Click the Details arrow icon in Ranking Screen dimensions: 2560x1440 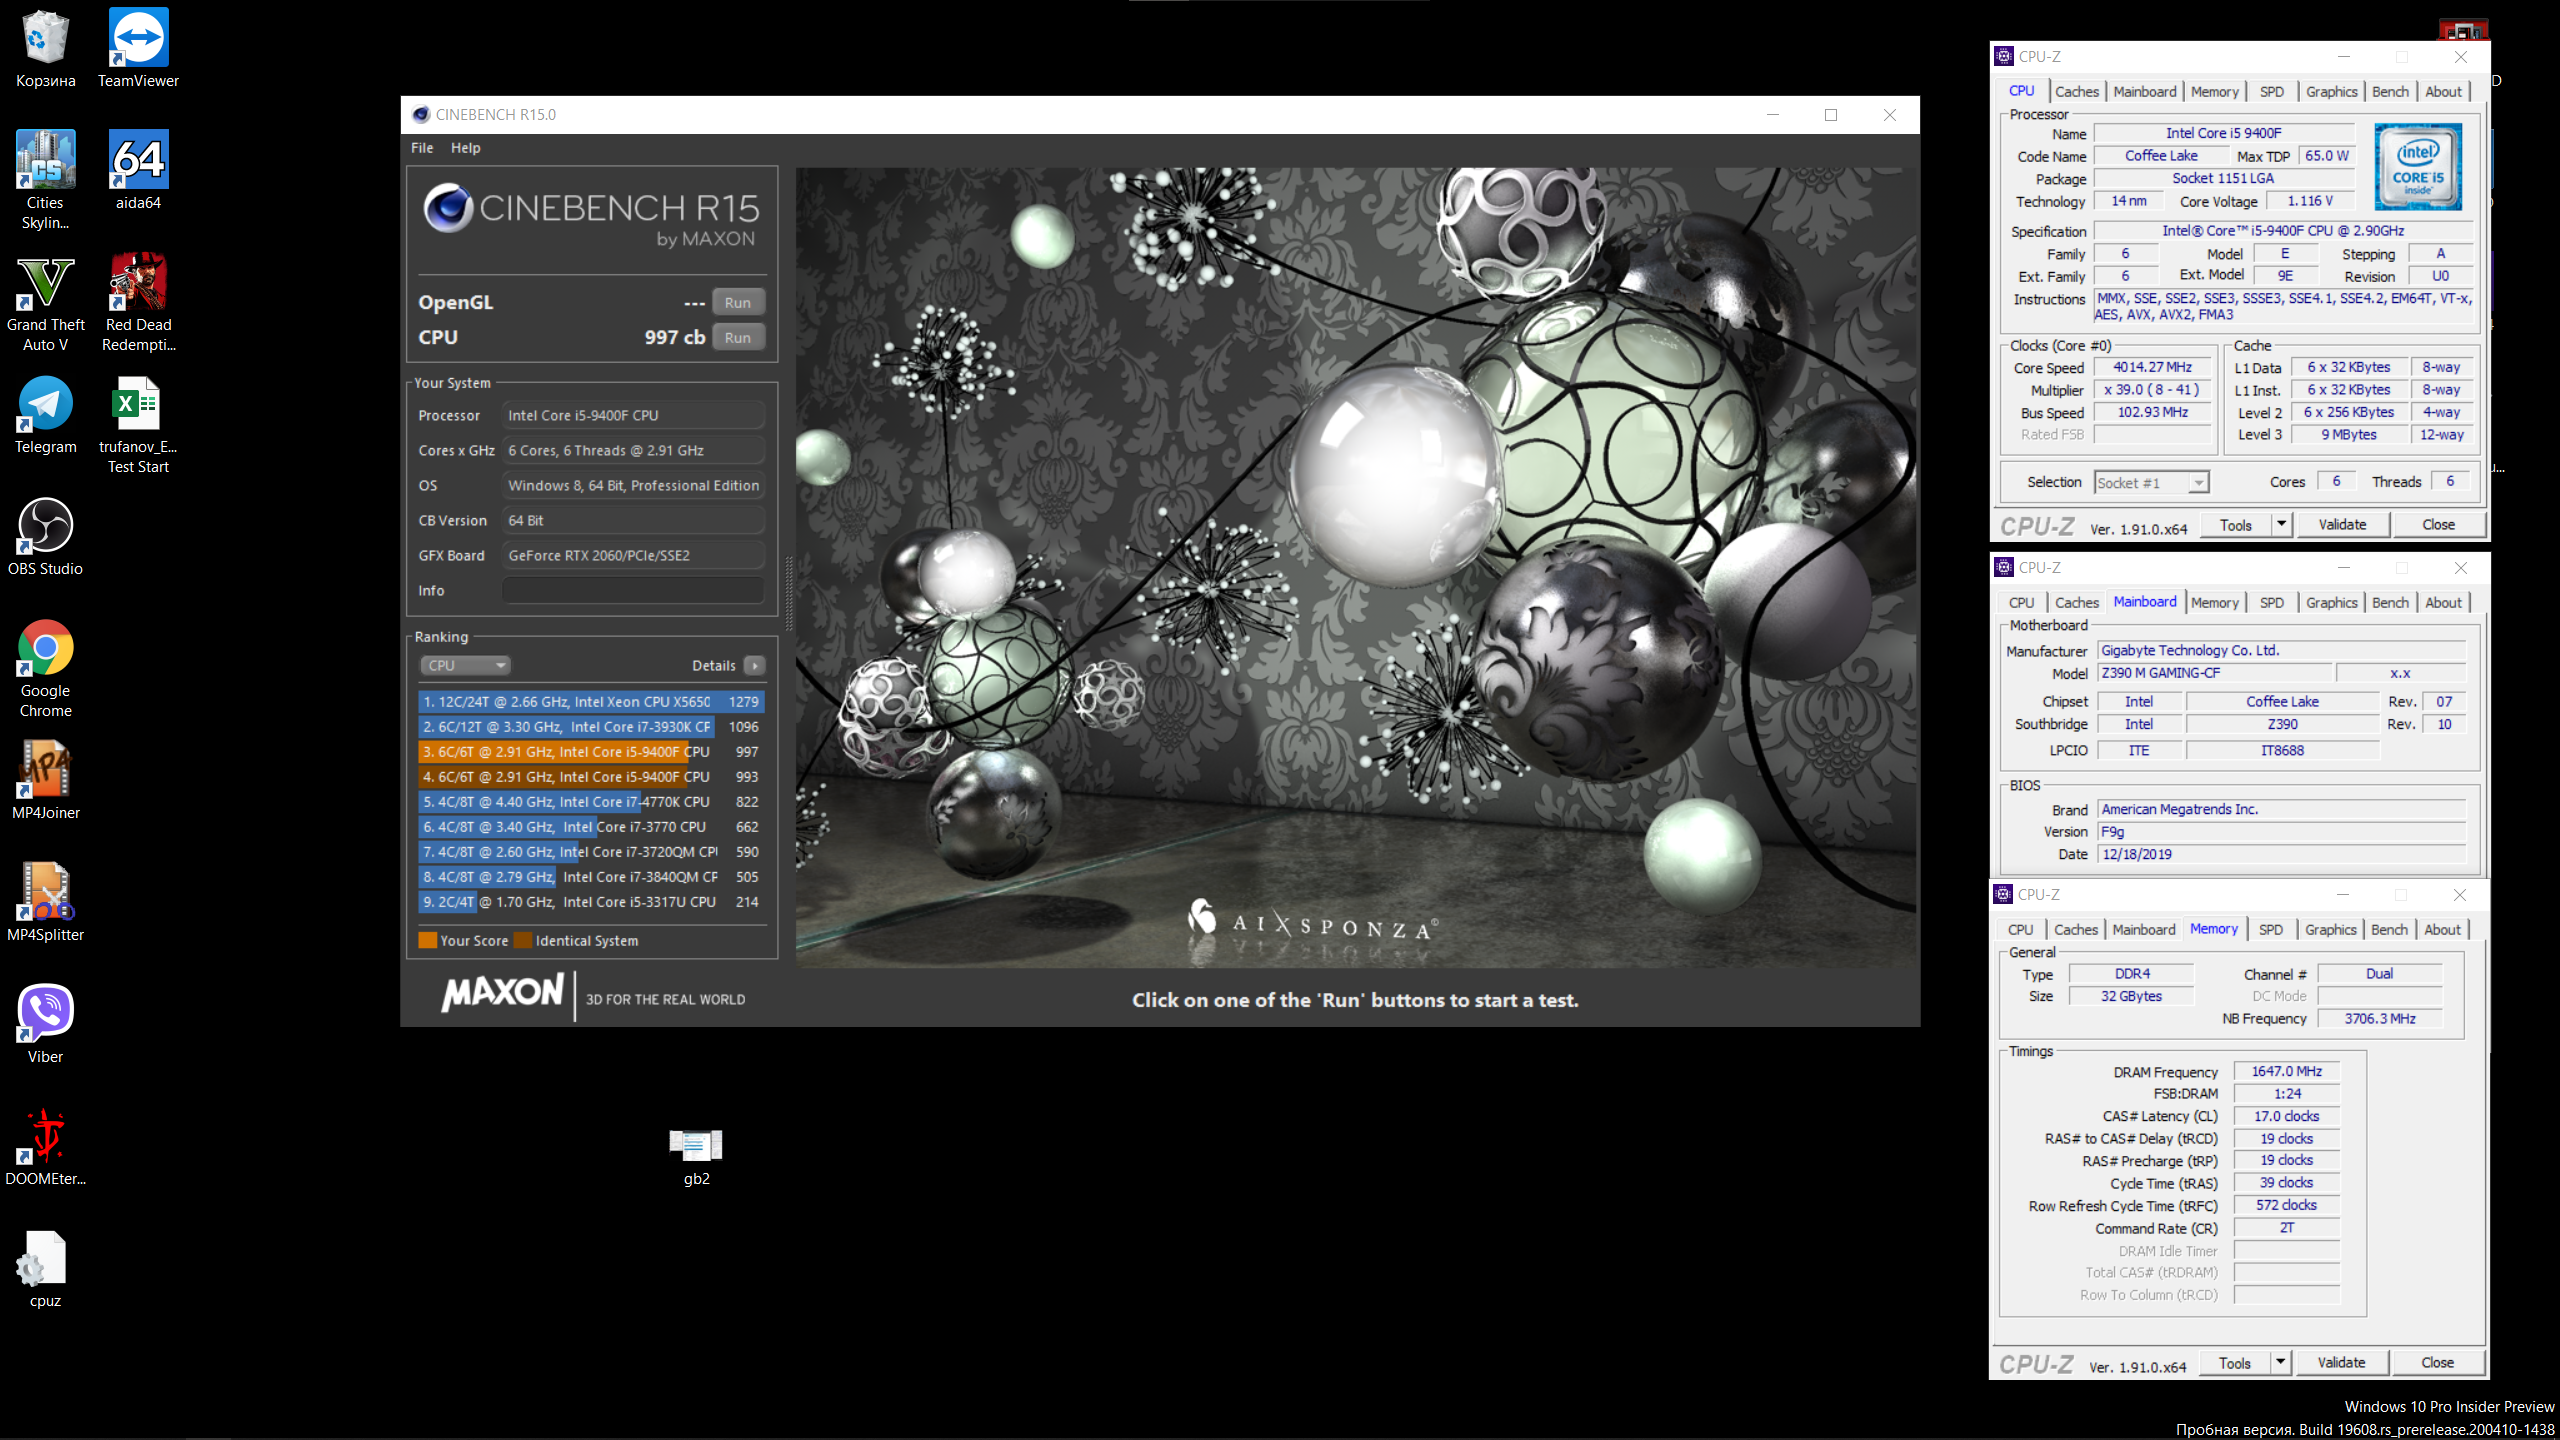pyautogui.click(x=755, y=666)
